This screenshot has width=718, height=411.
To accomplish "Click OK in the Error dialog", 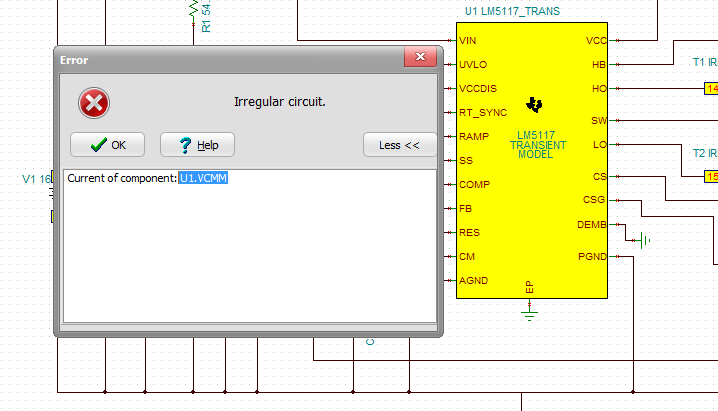I will coord(107,145).
